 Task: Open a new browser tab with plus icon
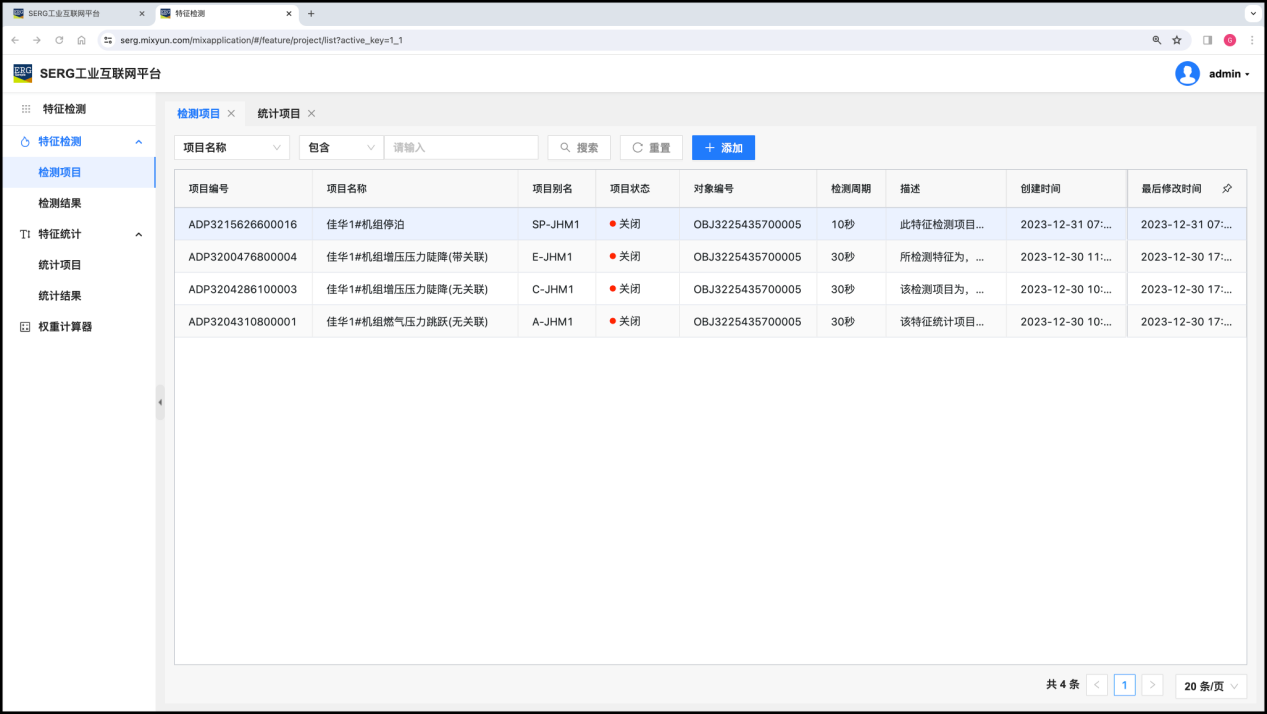pyautogui.click(x=311, y=14)
